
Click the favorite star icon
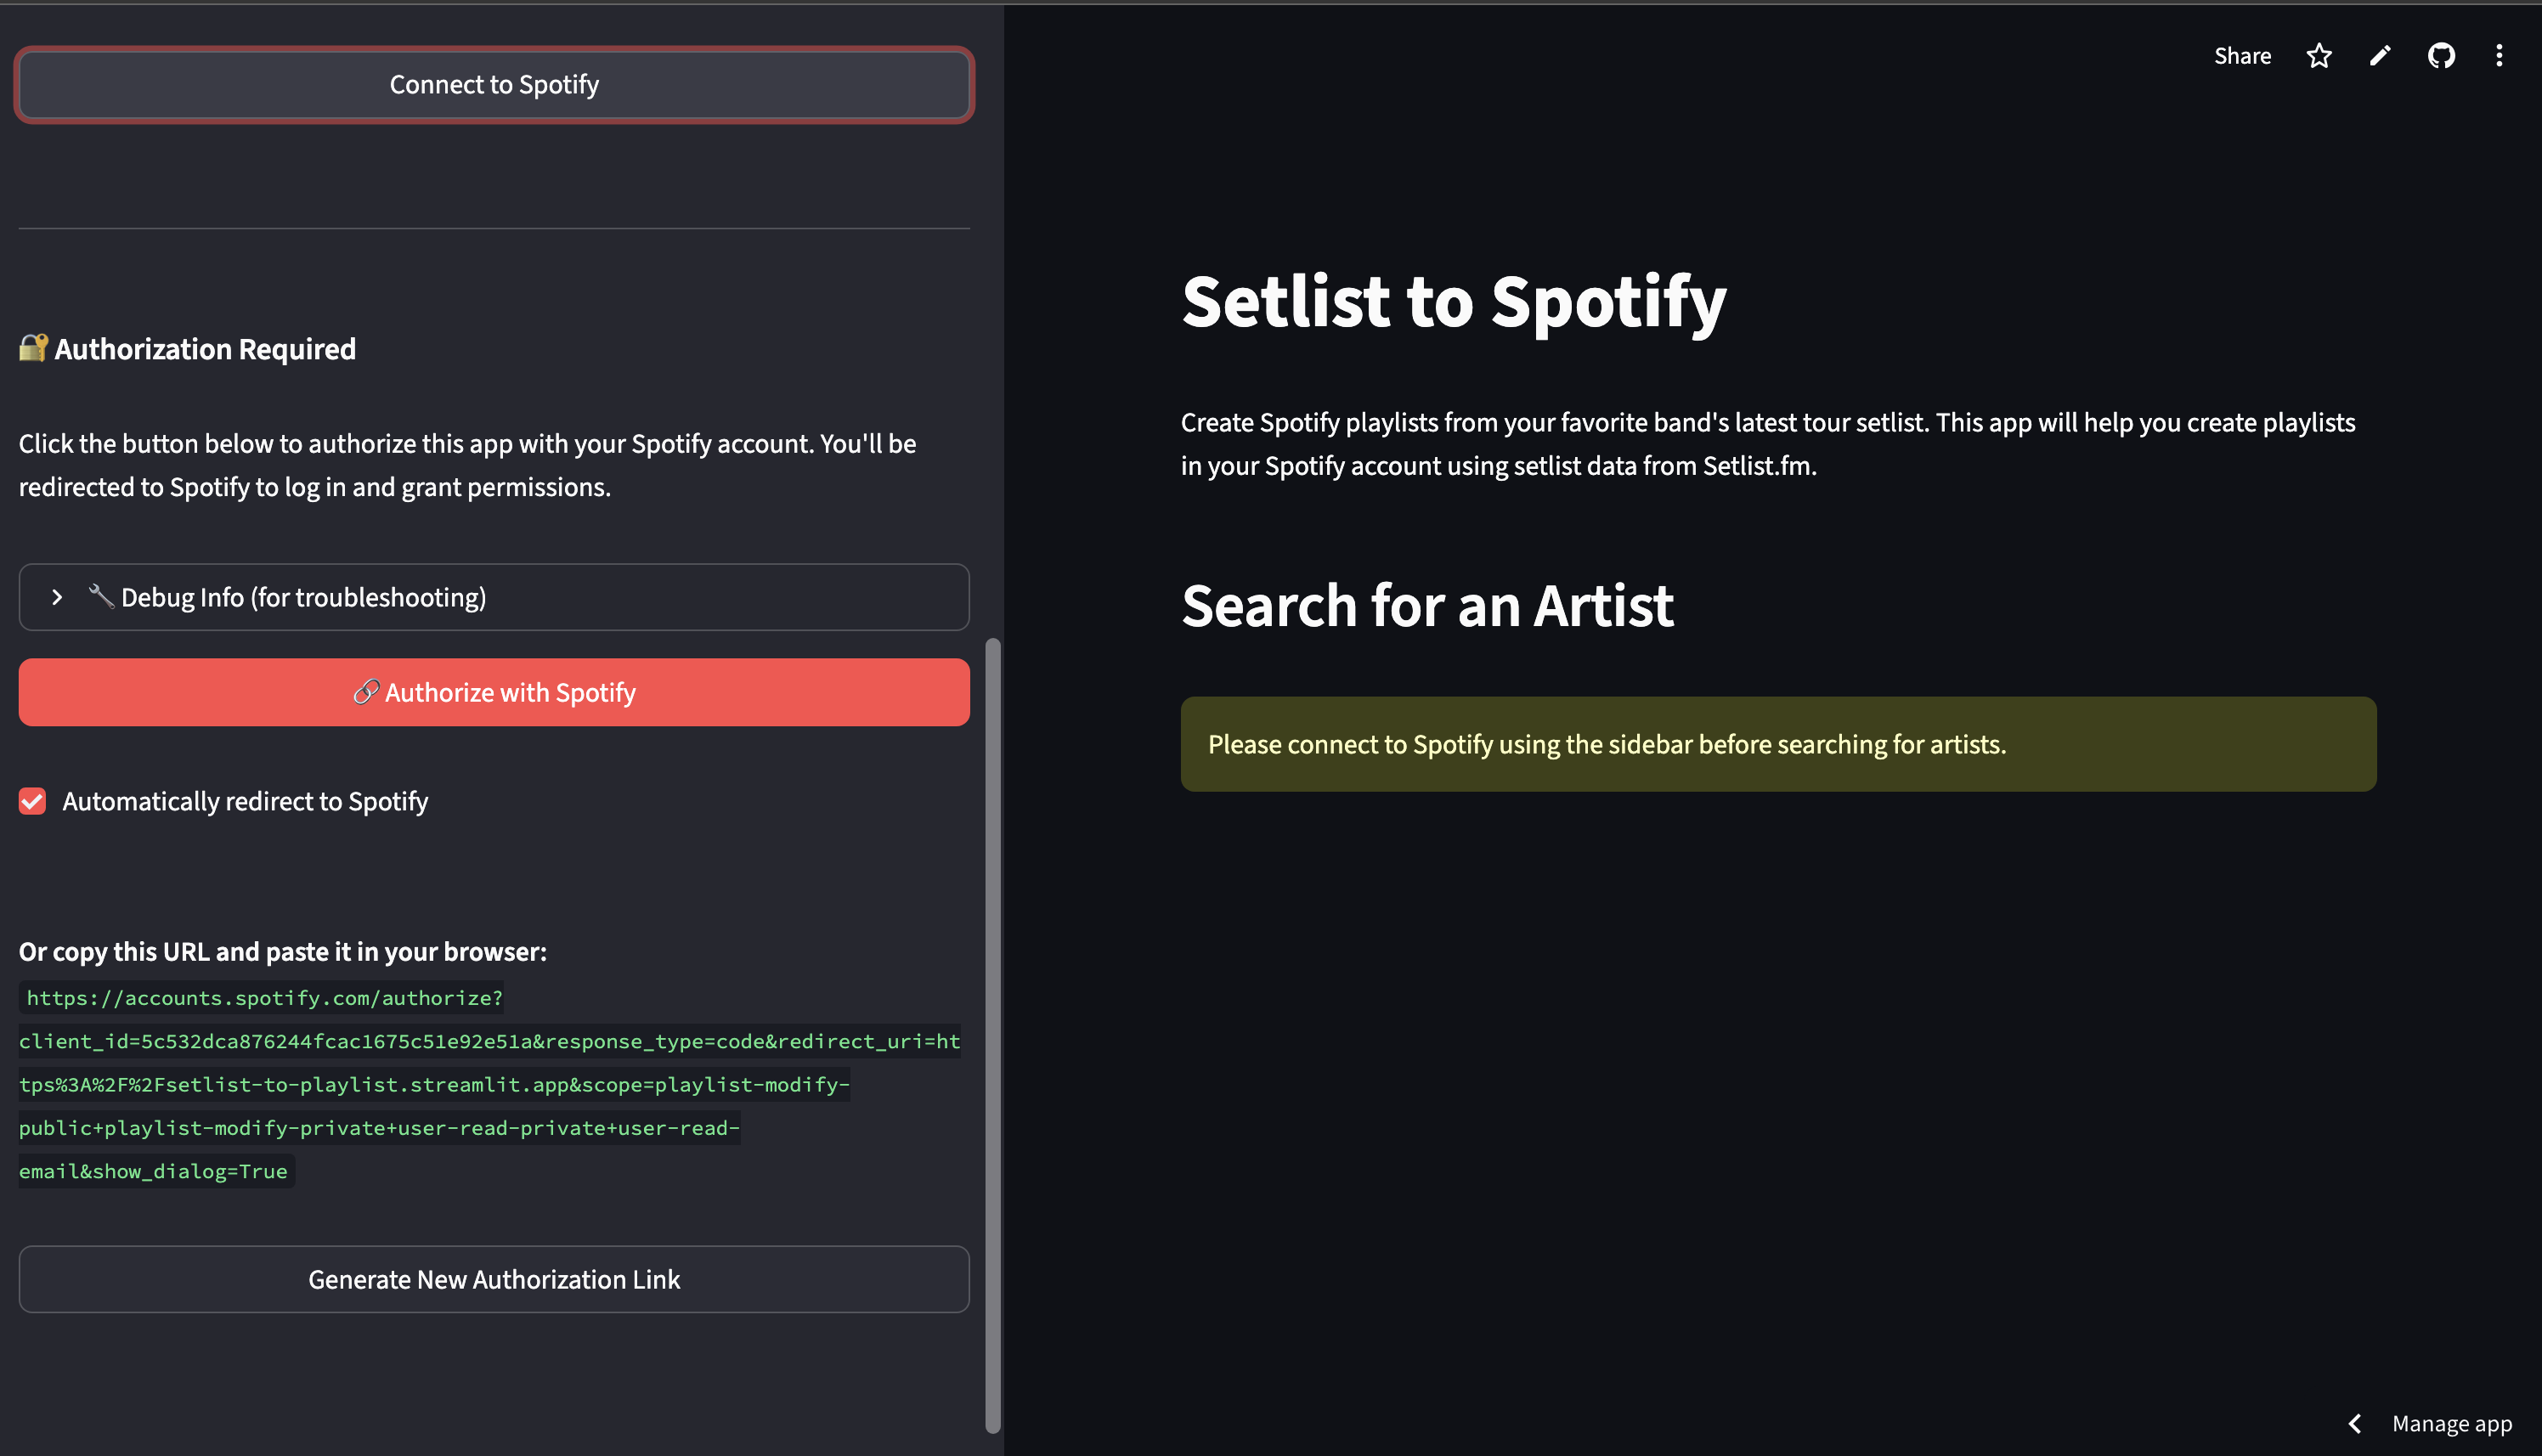(2318, 56)
